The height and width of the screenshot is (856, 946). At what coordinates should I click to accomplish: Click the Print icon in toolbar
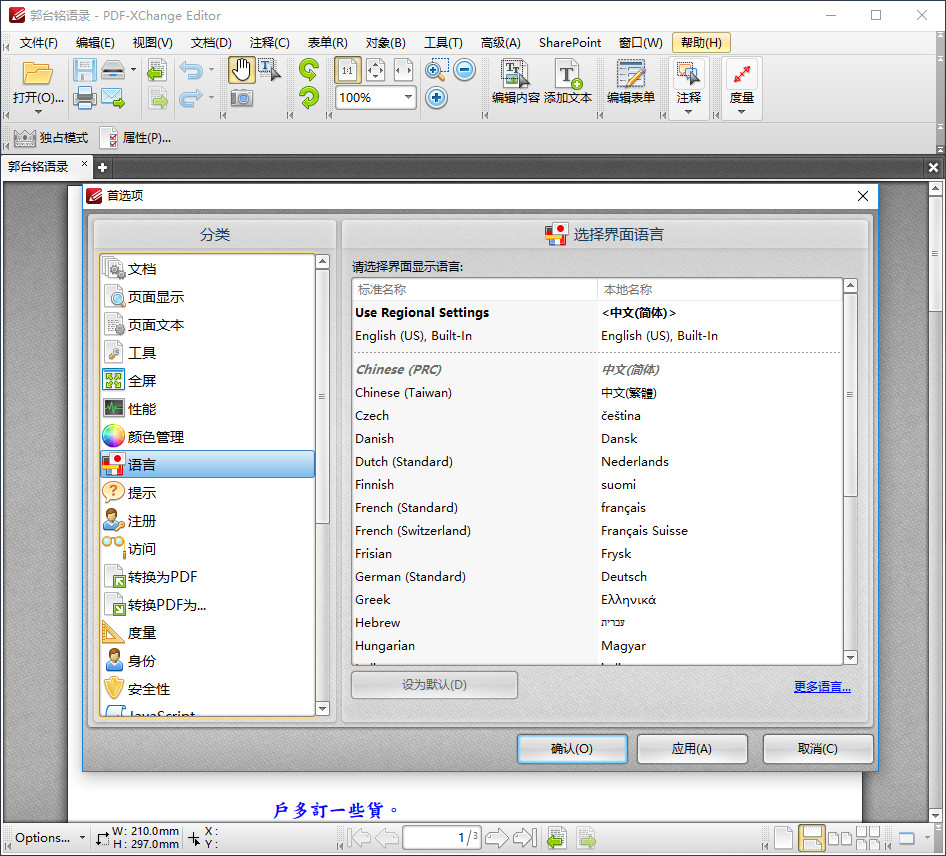(84, 98)
